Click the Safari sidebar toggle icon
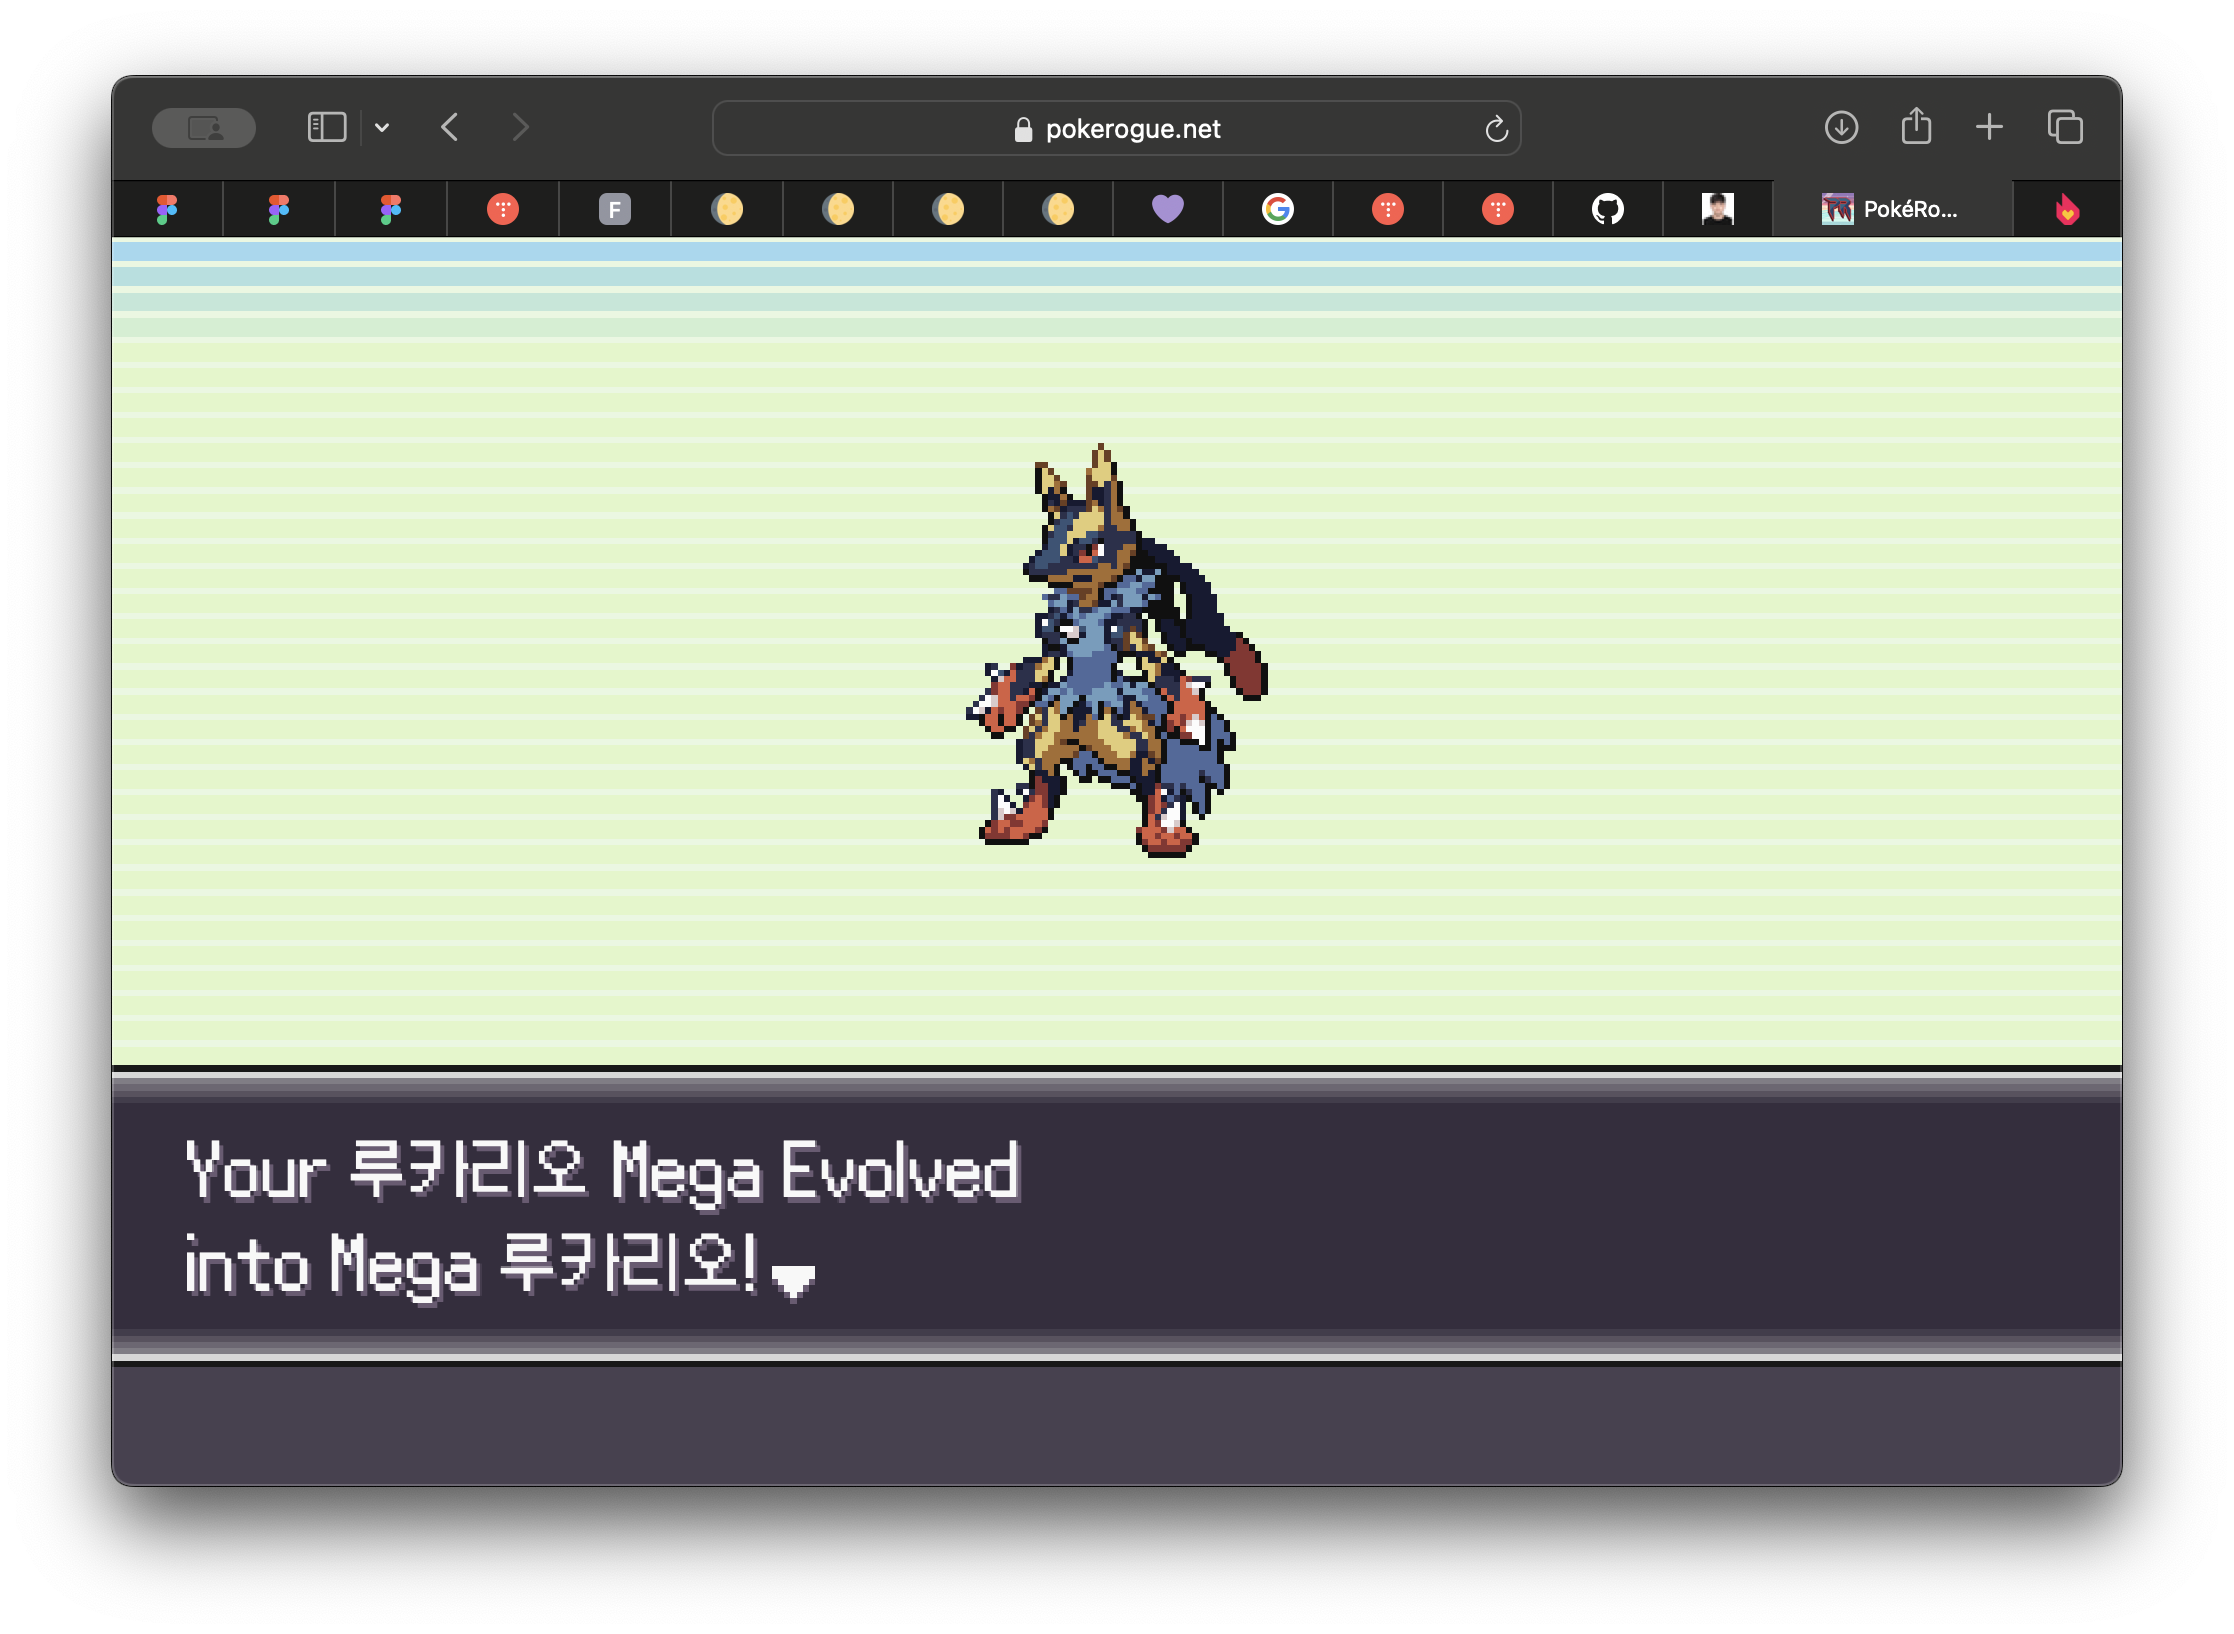2234x1634 pixels. 326,128
